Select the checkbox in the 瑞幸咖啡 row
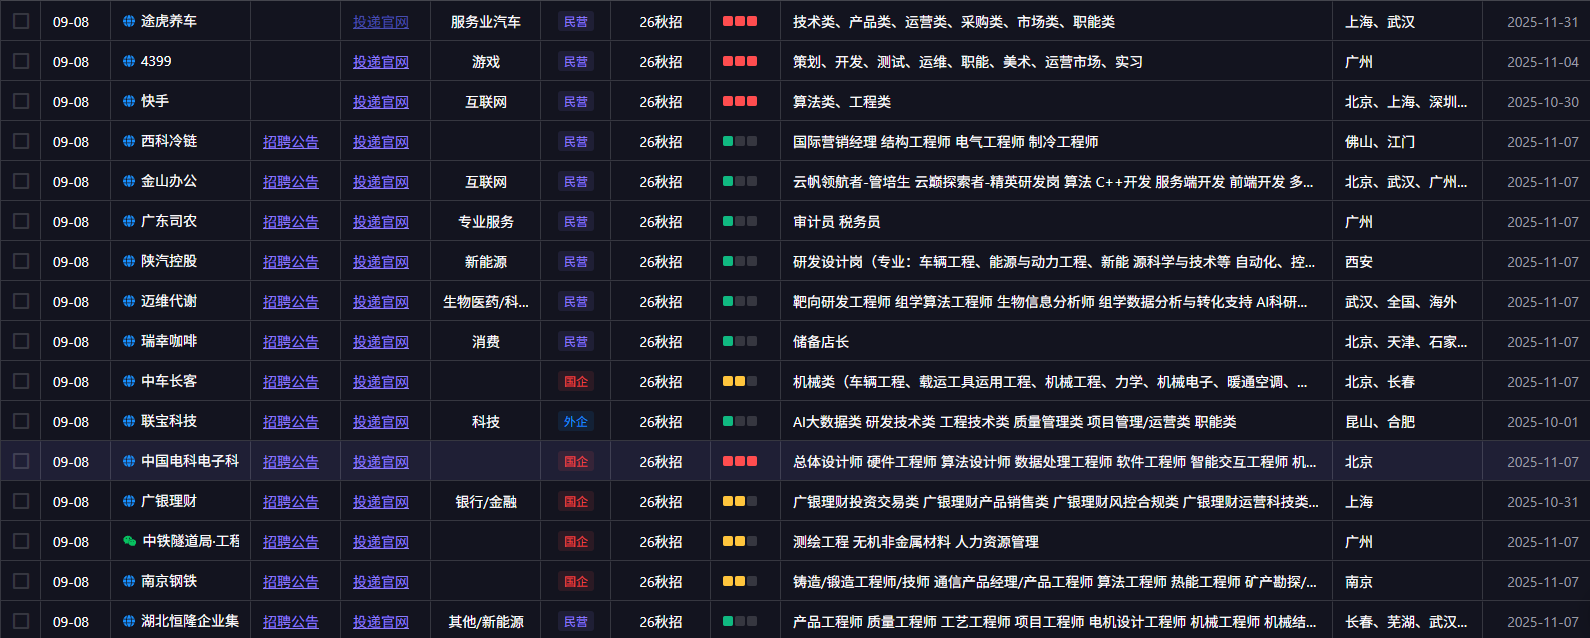Image resolution: width=1590 pixels, height=638 pixels. [21, 341]
